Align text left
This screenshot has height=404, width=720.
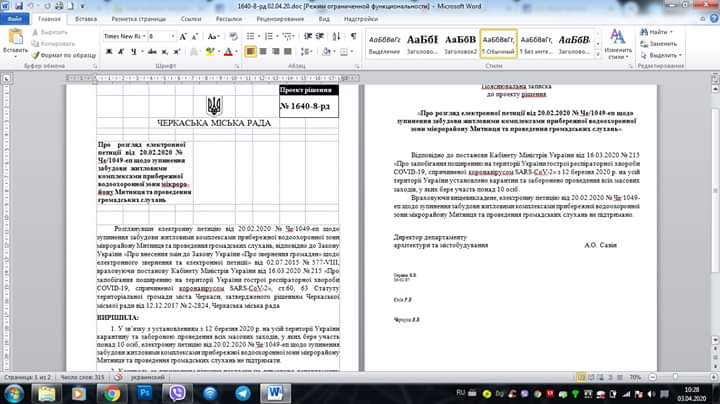pyautogui.click(x=251, y=51)
